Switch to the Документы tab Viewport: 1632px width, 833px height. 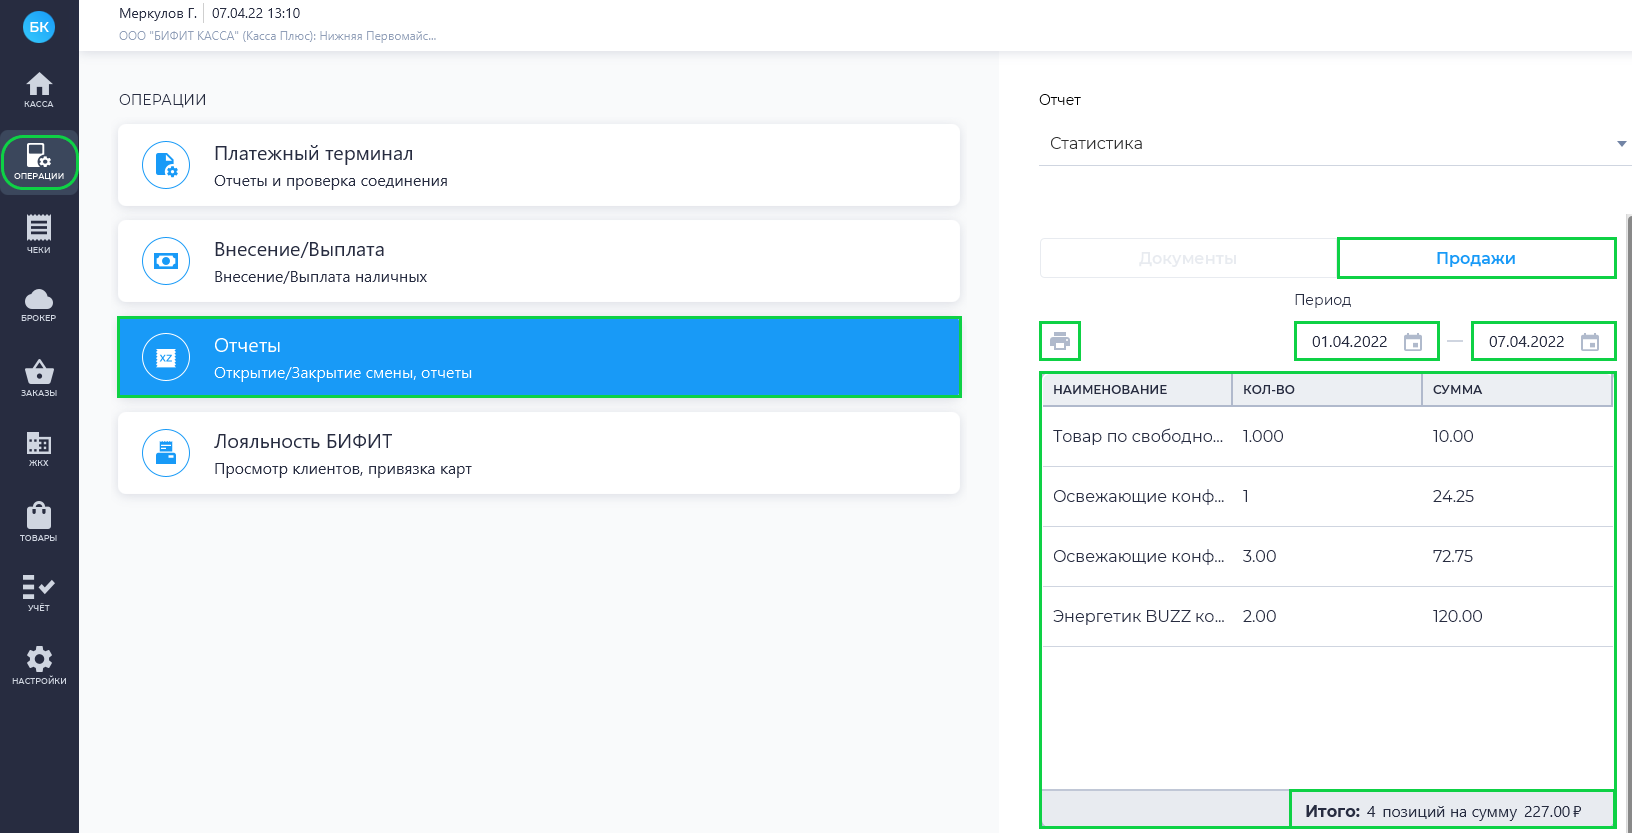(x=1188, y=258)
